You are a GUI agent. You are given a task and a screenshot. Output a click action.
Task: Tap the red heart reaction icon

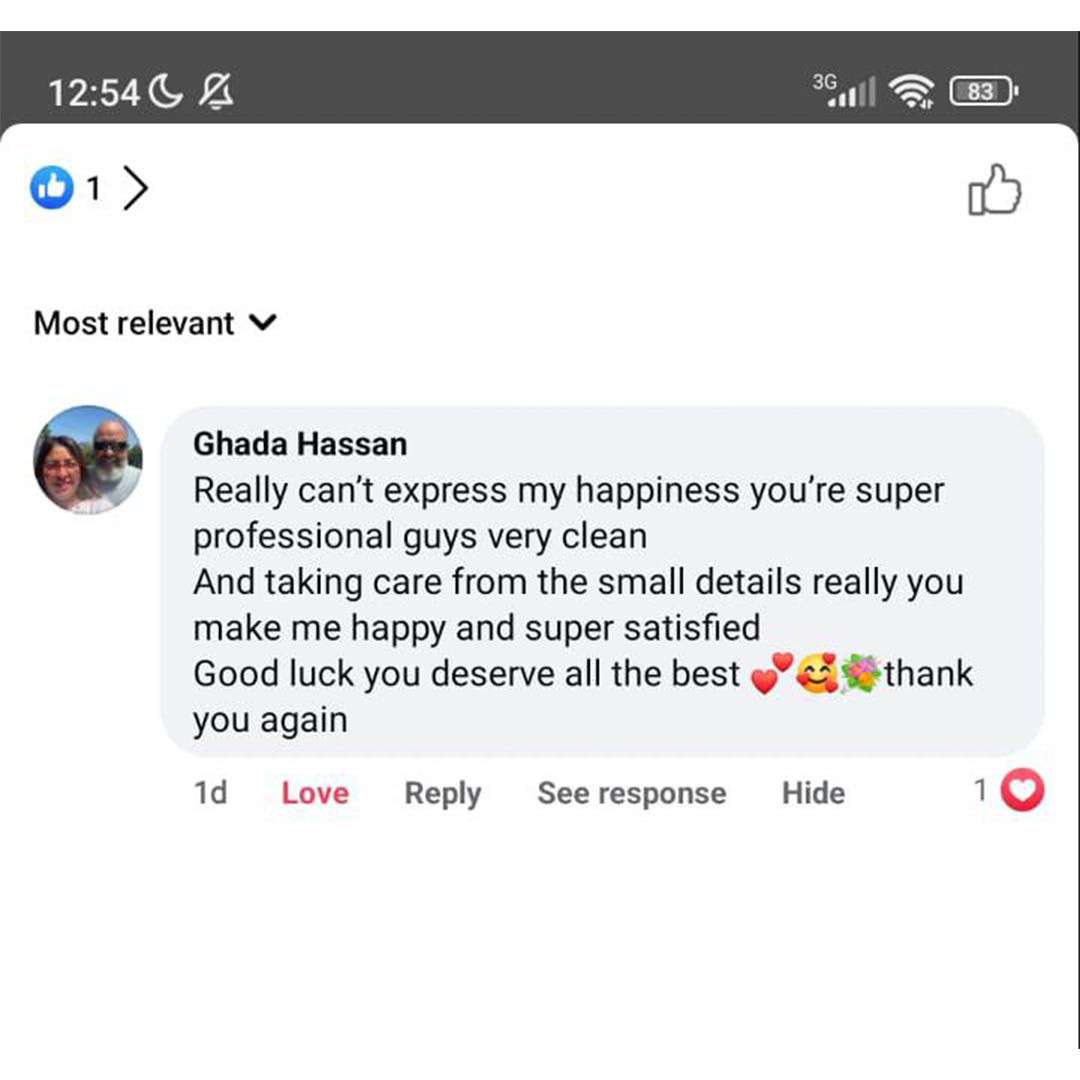coord(1022,792)
